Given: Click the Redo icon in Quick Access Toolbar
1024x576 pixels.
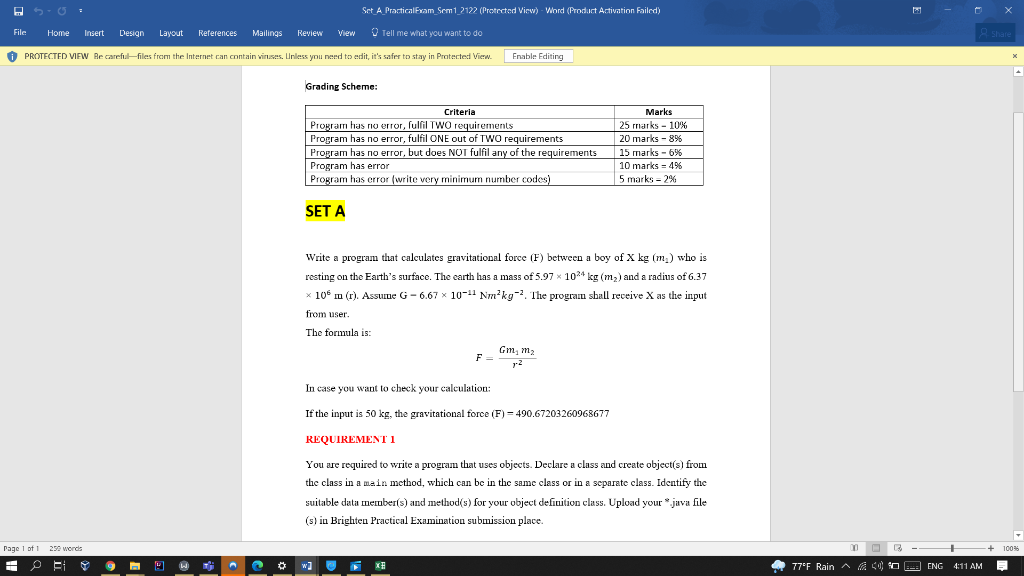Looking at the screenshot, I should (62, 10).
